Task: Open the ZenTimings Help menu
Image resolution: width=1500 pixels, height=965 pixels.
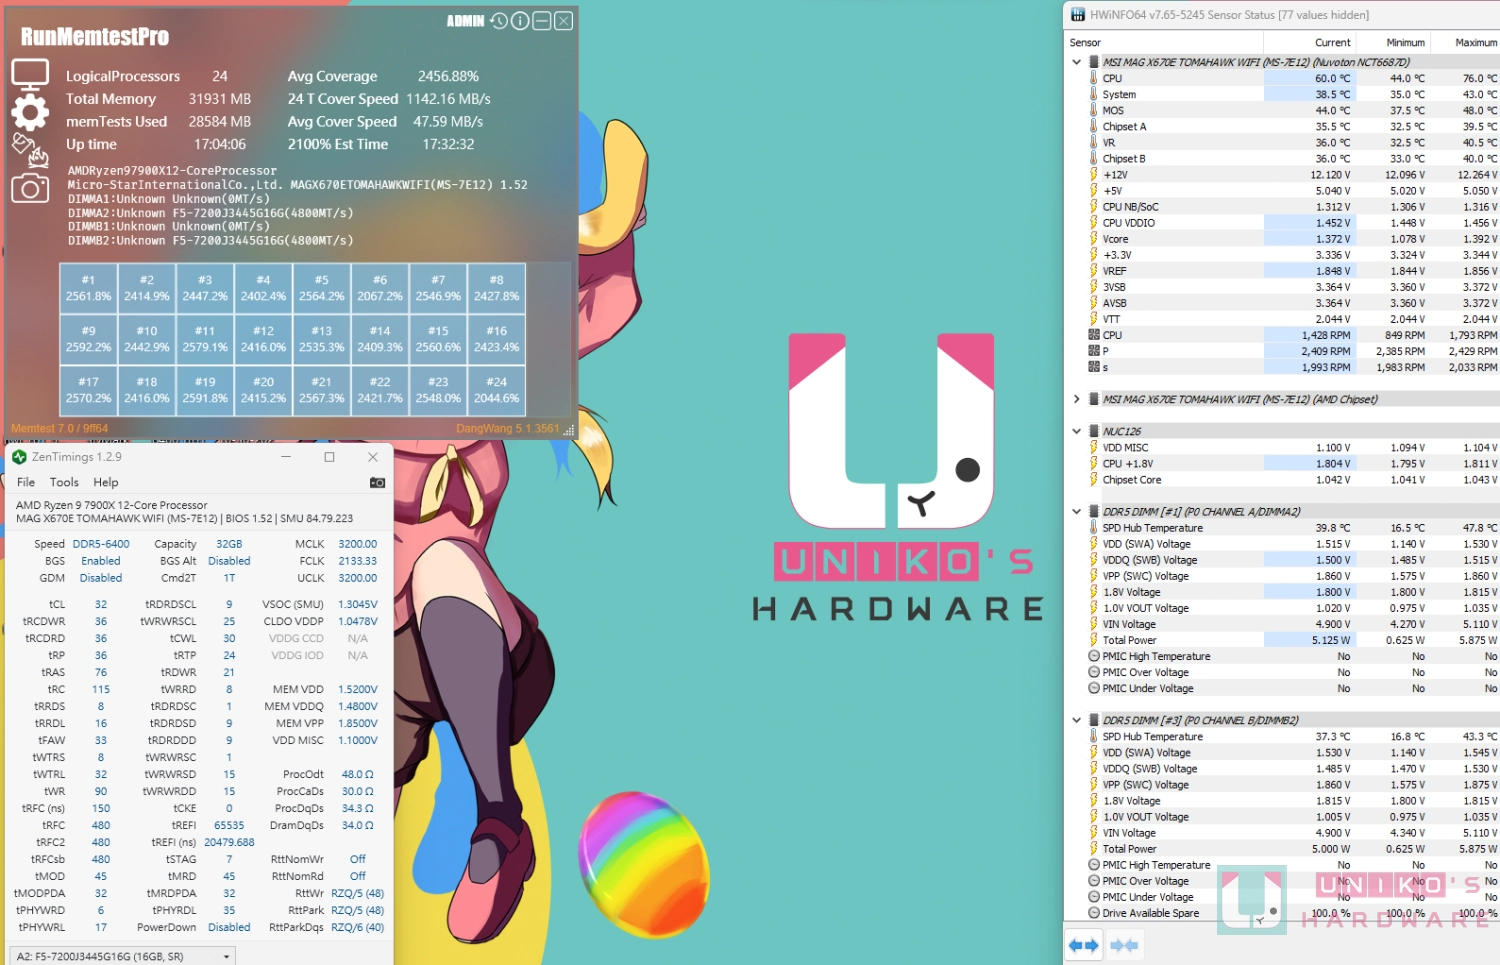Action: pos(106,482)
